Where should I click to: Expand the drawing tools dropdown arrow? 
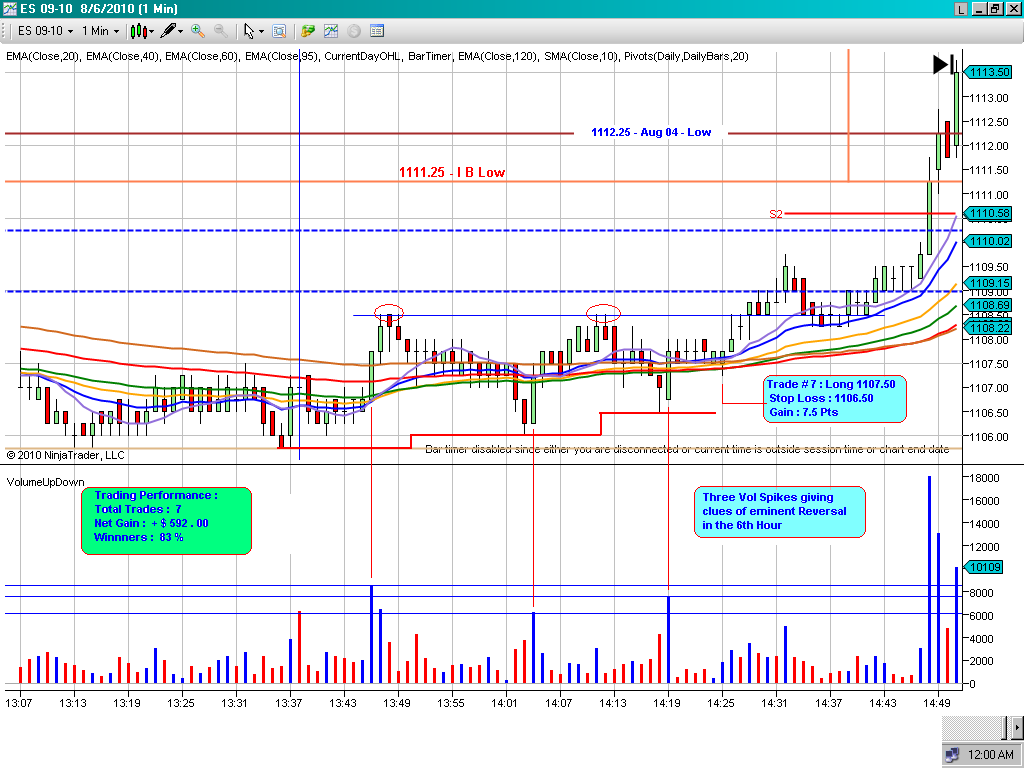pyautogui.click(x=180, y=31)
